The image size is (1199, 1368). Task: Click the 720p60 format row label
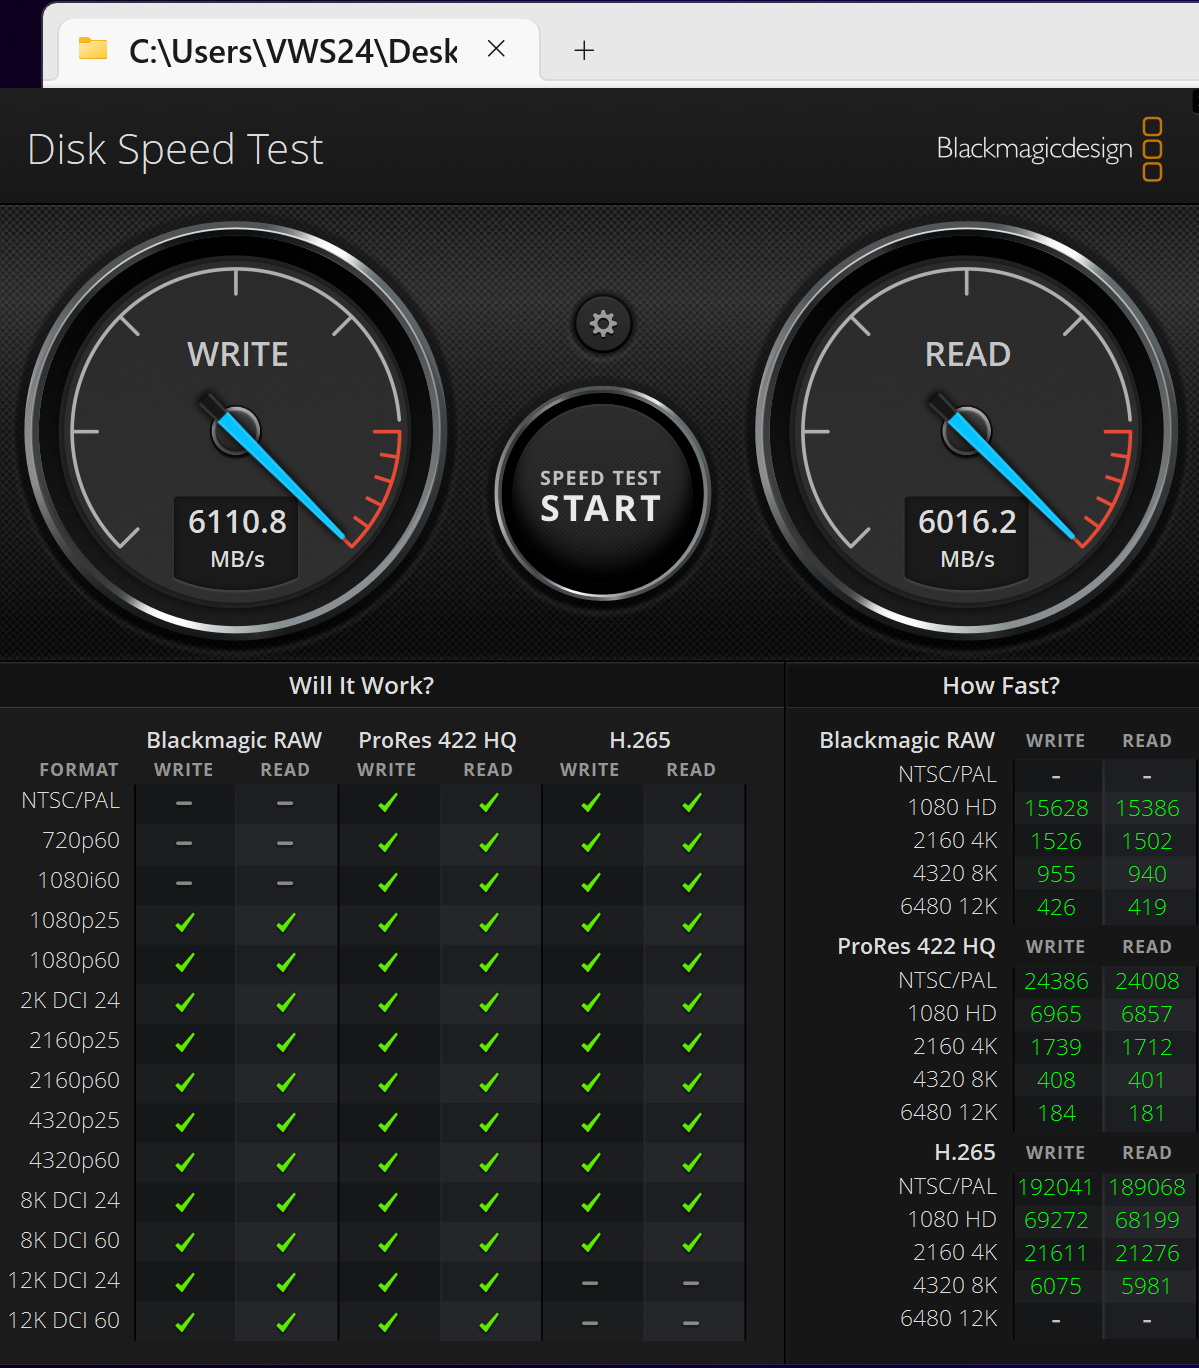click(x=81, y=840)
